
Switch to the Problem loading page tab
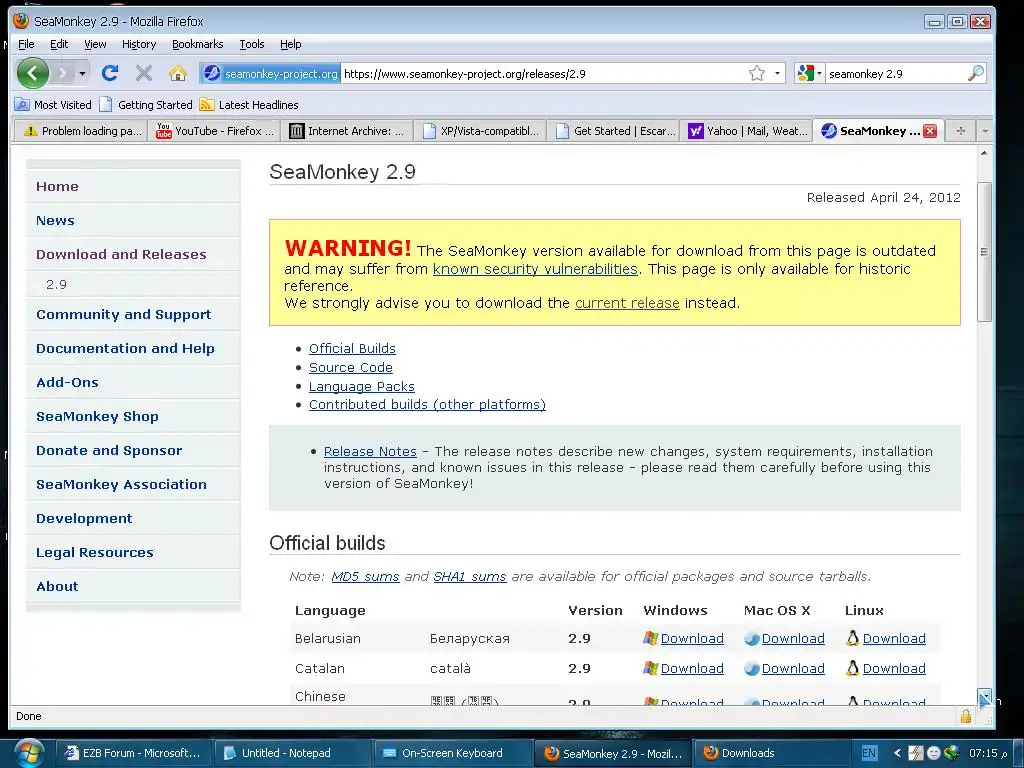[81, 131]
